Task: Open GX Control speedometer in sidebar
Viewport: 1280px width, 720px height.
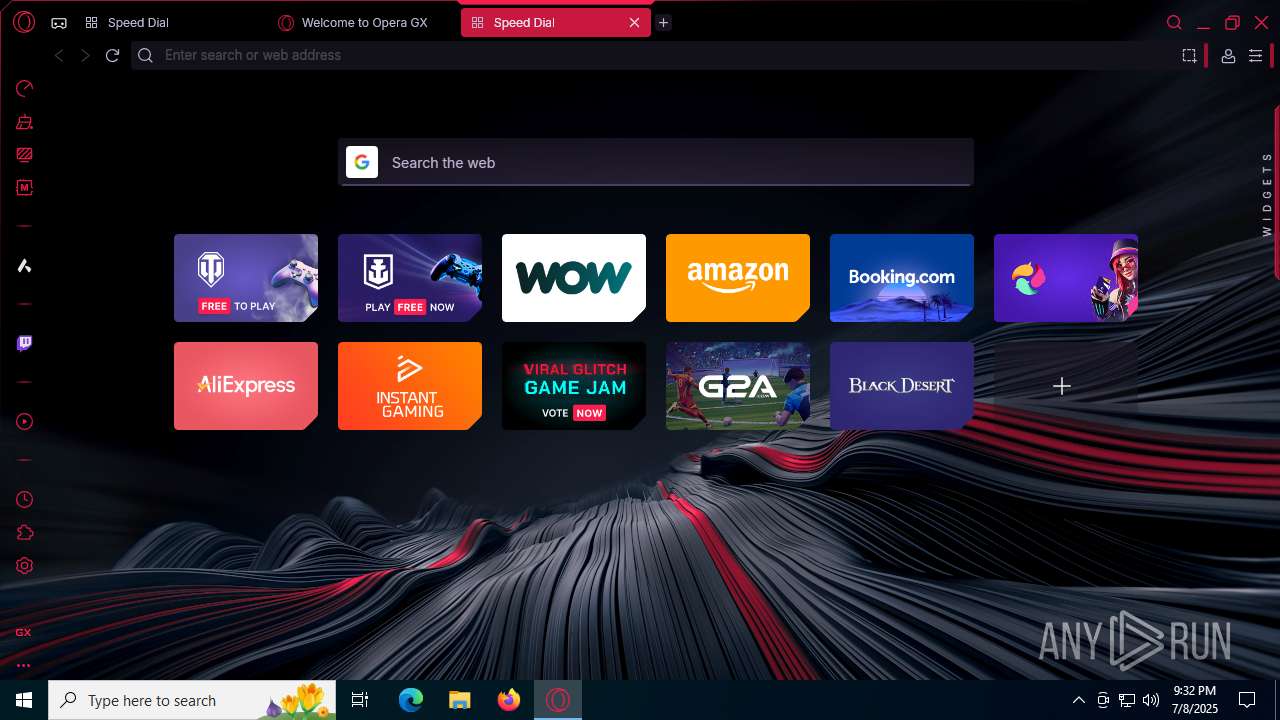Action: coord(24,89)
